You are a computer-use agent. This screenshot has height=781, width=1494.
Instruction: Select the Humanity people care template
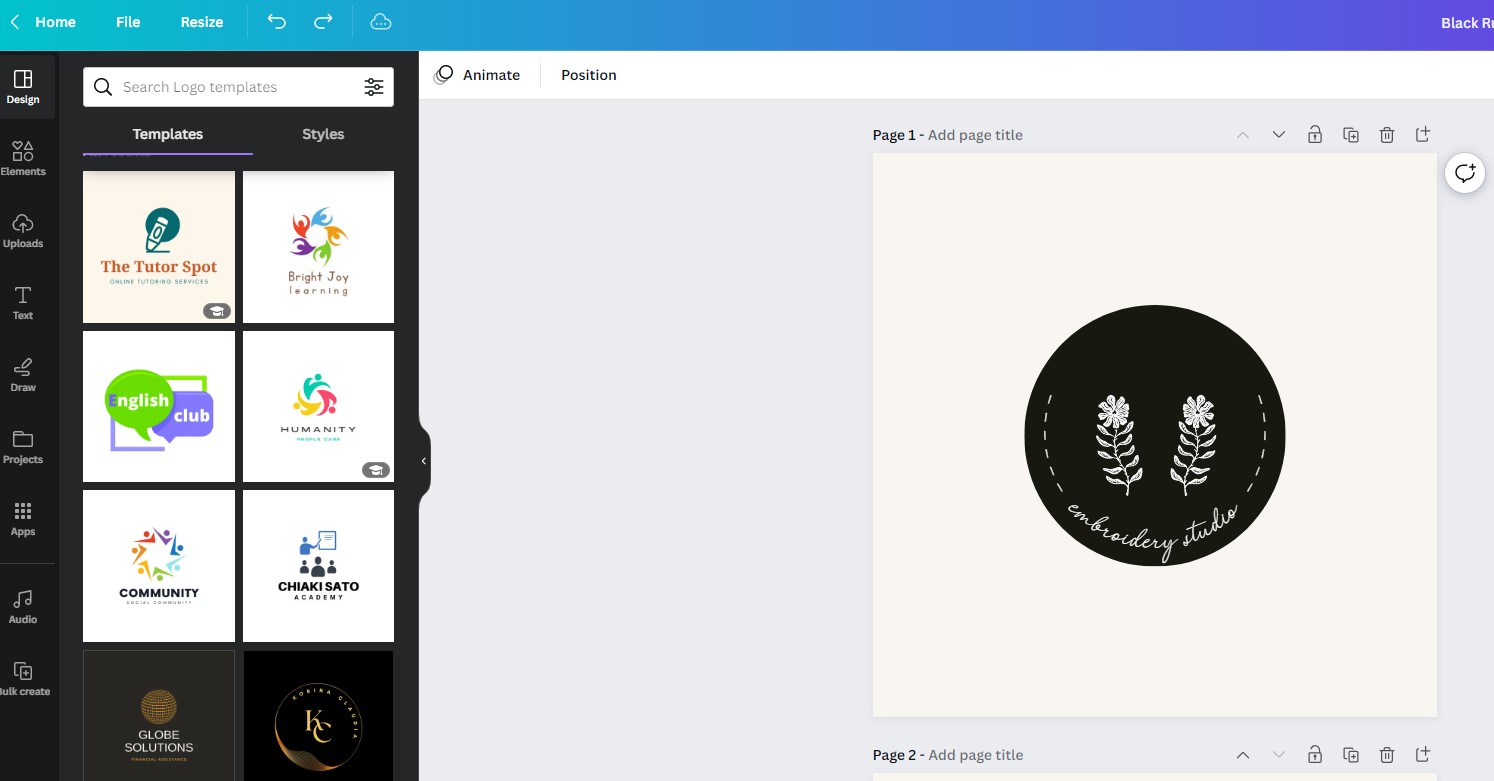pos(318,406)
